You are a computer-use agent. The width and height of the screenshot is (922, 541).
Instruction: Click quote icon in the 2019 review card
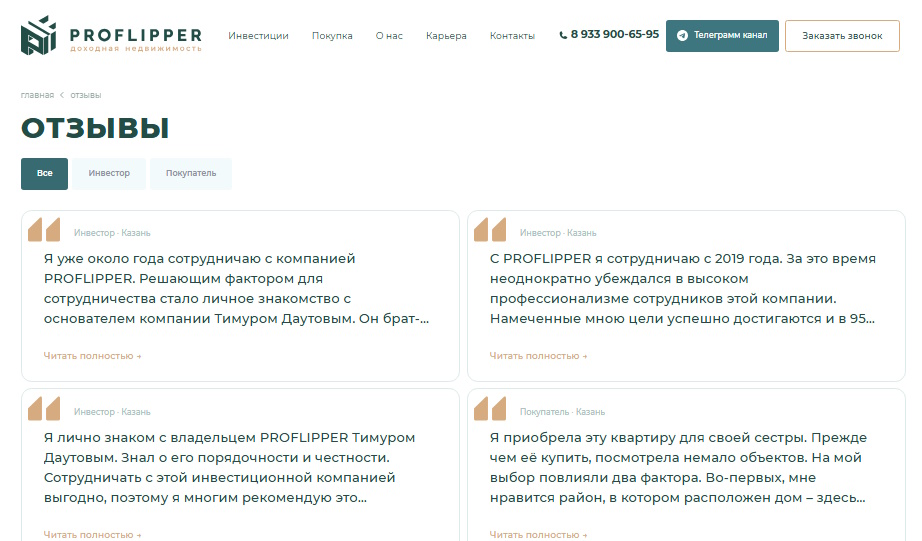[490, 230]
